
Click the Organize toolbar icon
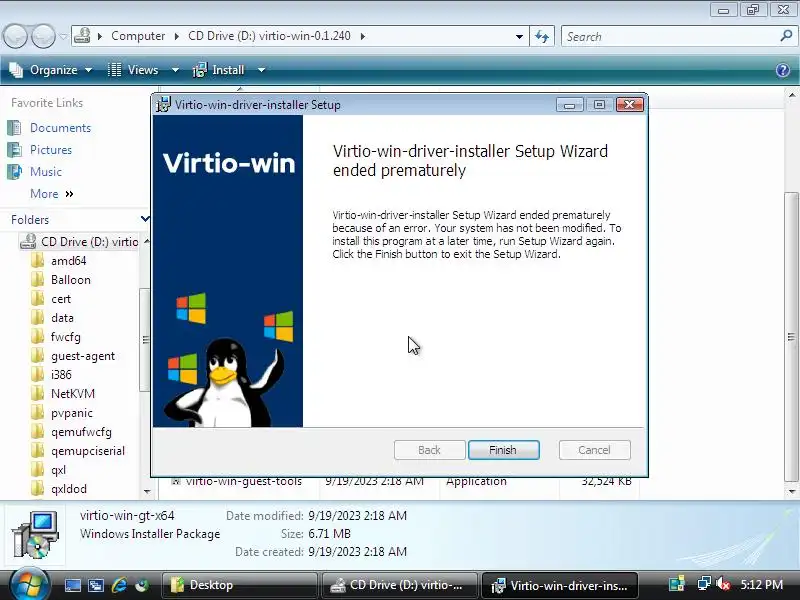pos(16,70)
